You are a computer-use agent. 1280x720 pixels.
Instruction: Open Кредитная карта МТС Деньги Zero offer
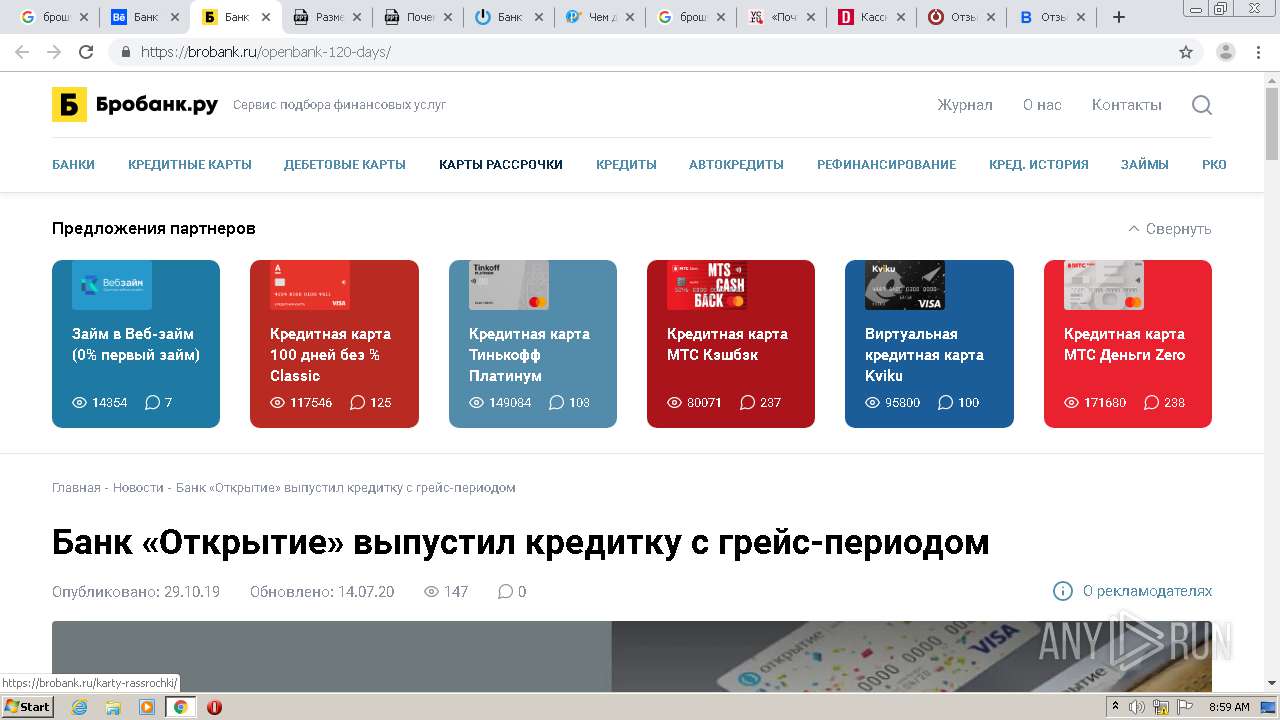tap(1128, 344)
